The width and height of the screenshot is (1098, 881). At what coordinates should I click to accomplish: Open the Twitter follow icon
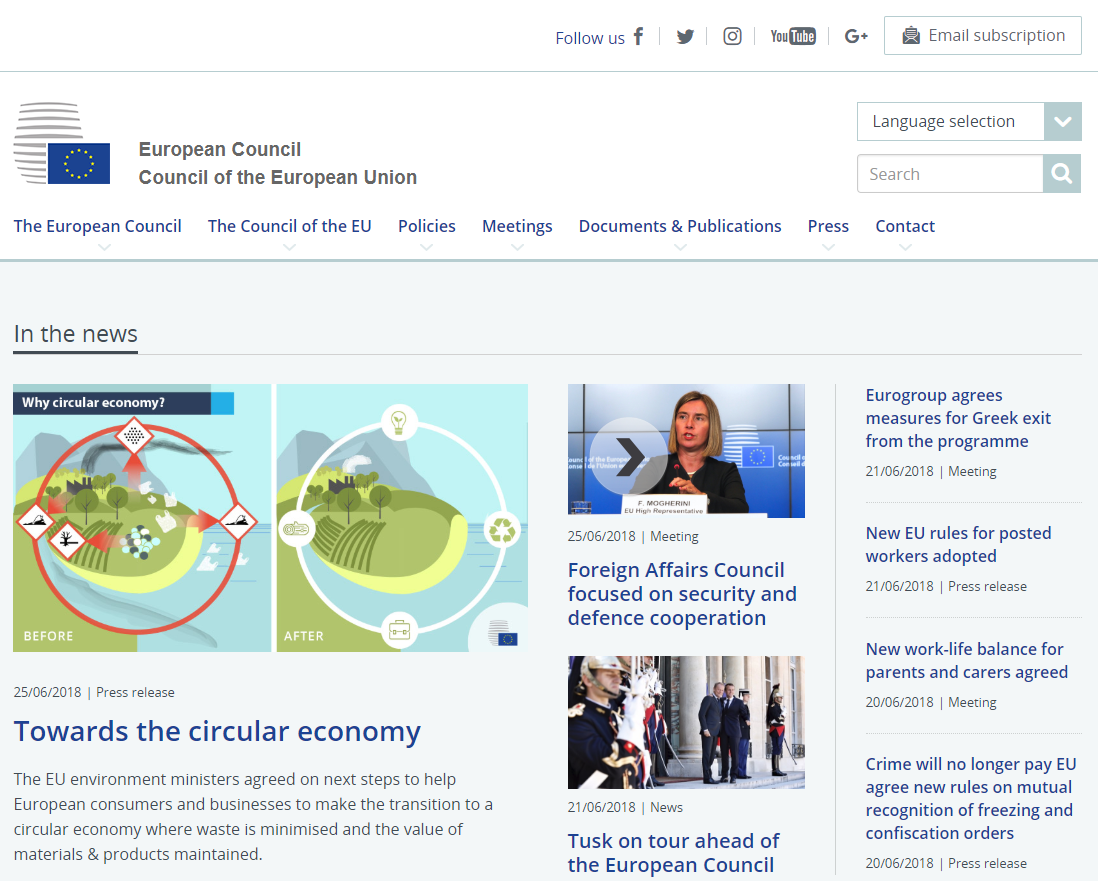pos(685,36)
